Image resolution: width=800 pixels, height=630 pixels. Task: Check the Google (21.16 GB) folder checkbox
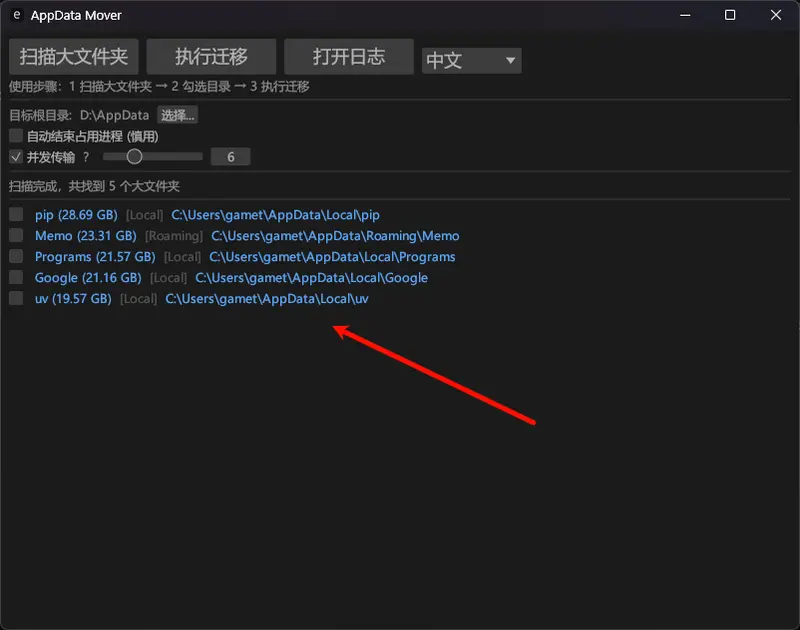(x=15, y=277)
